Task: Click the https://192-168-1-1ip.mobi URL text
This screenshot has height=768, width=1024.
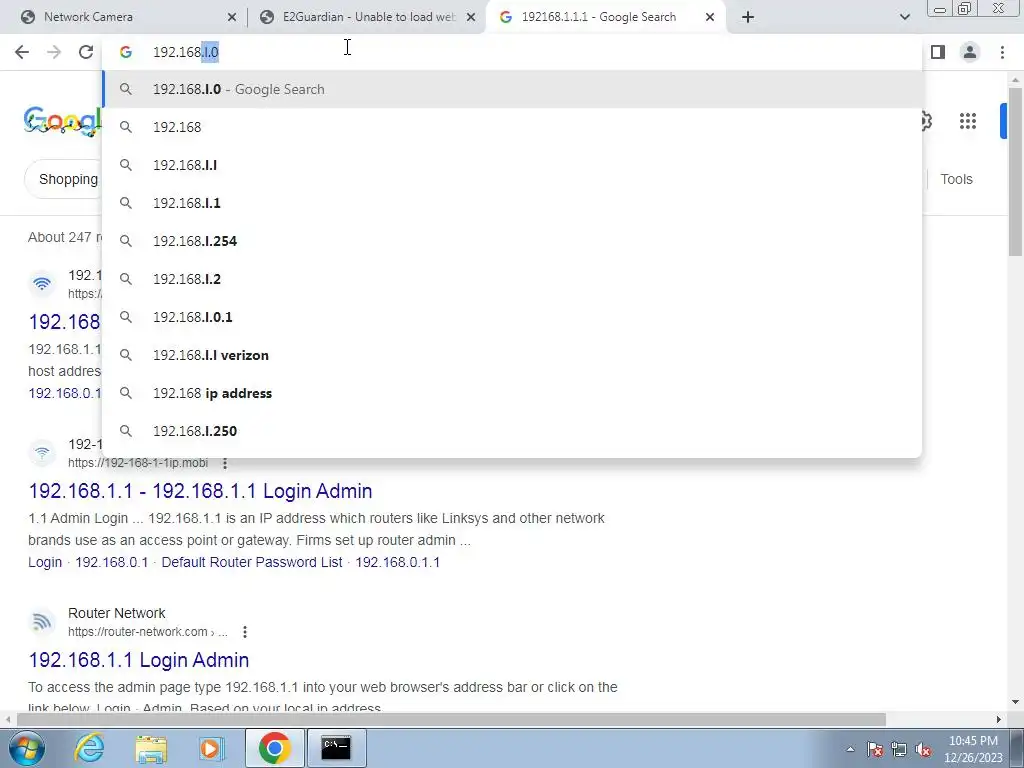Action: 138,463
